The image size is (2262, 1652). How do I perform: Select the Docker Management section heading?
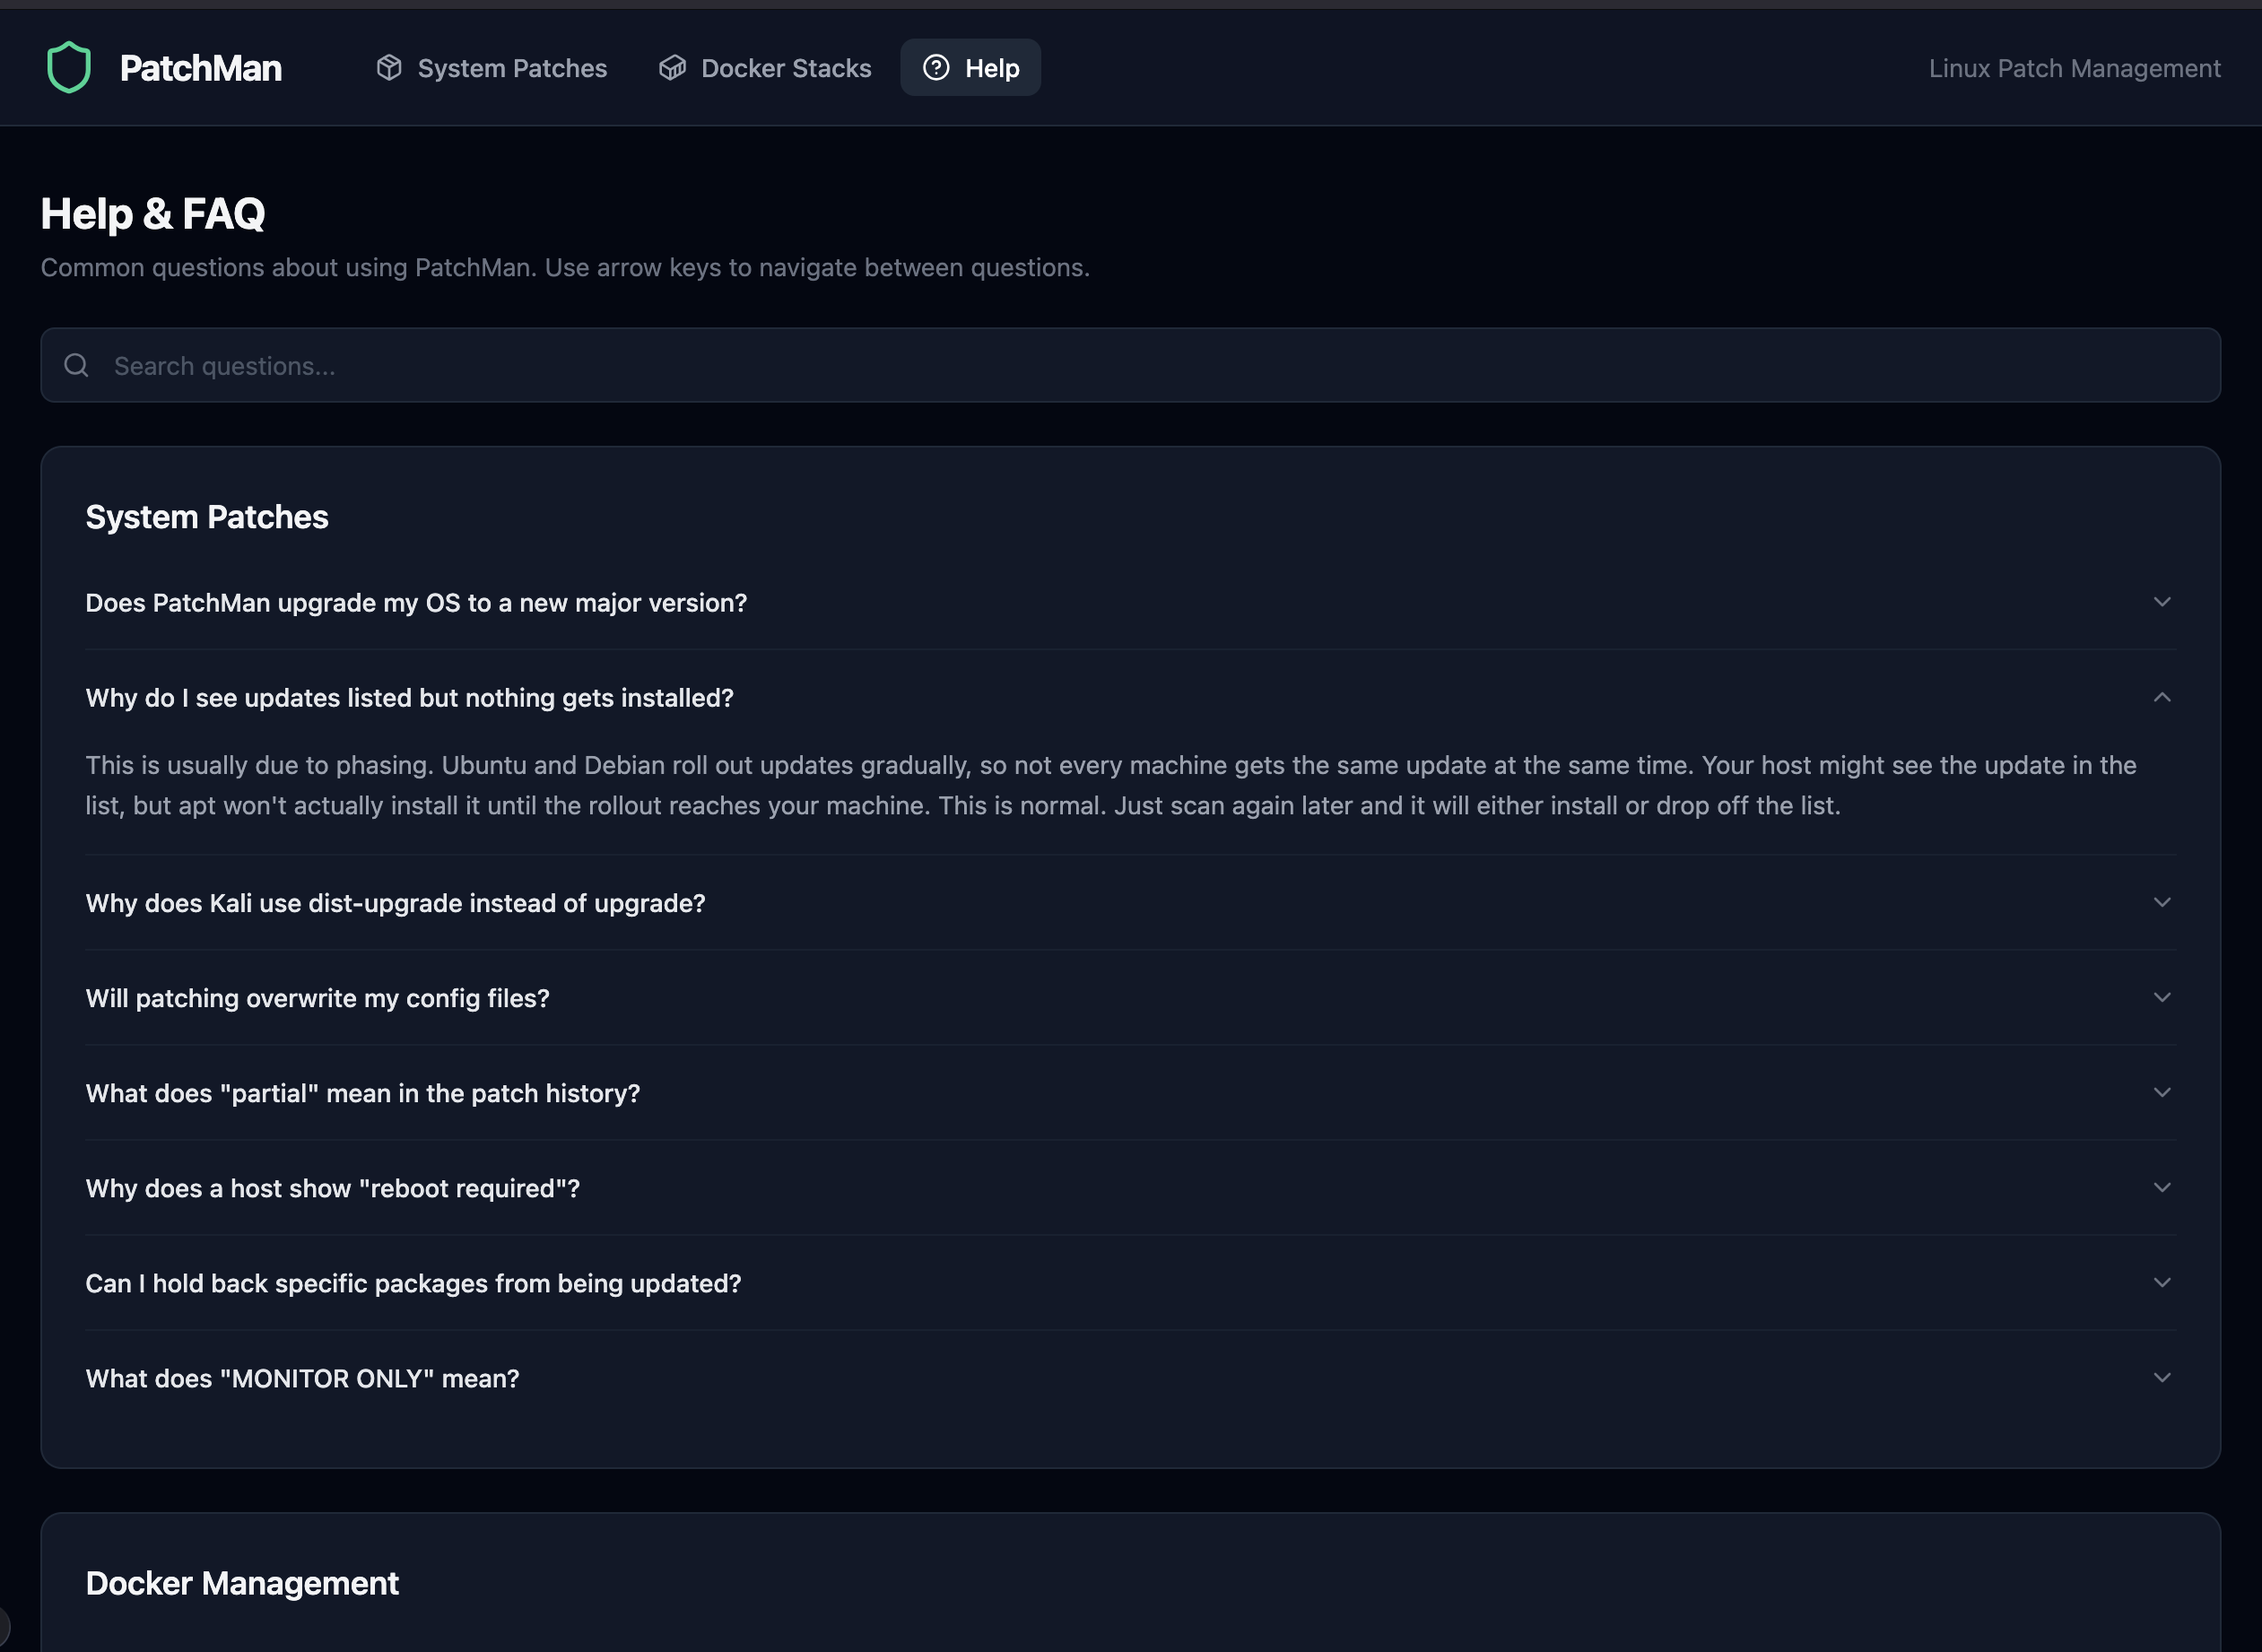pos(241,1583)
